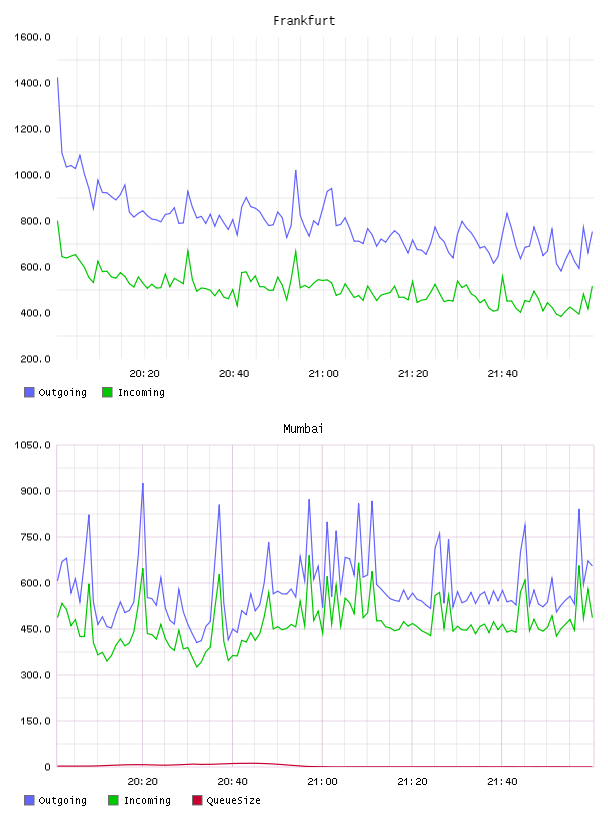Click the green Incoming swatch in Frankfurt legend
608x816 pixels.
click(x=107, y=392)
